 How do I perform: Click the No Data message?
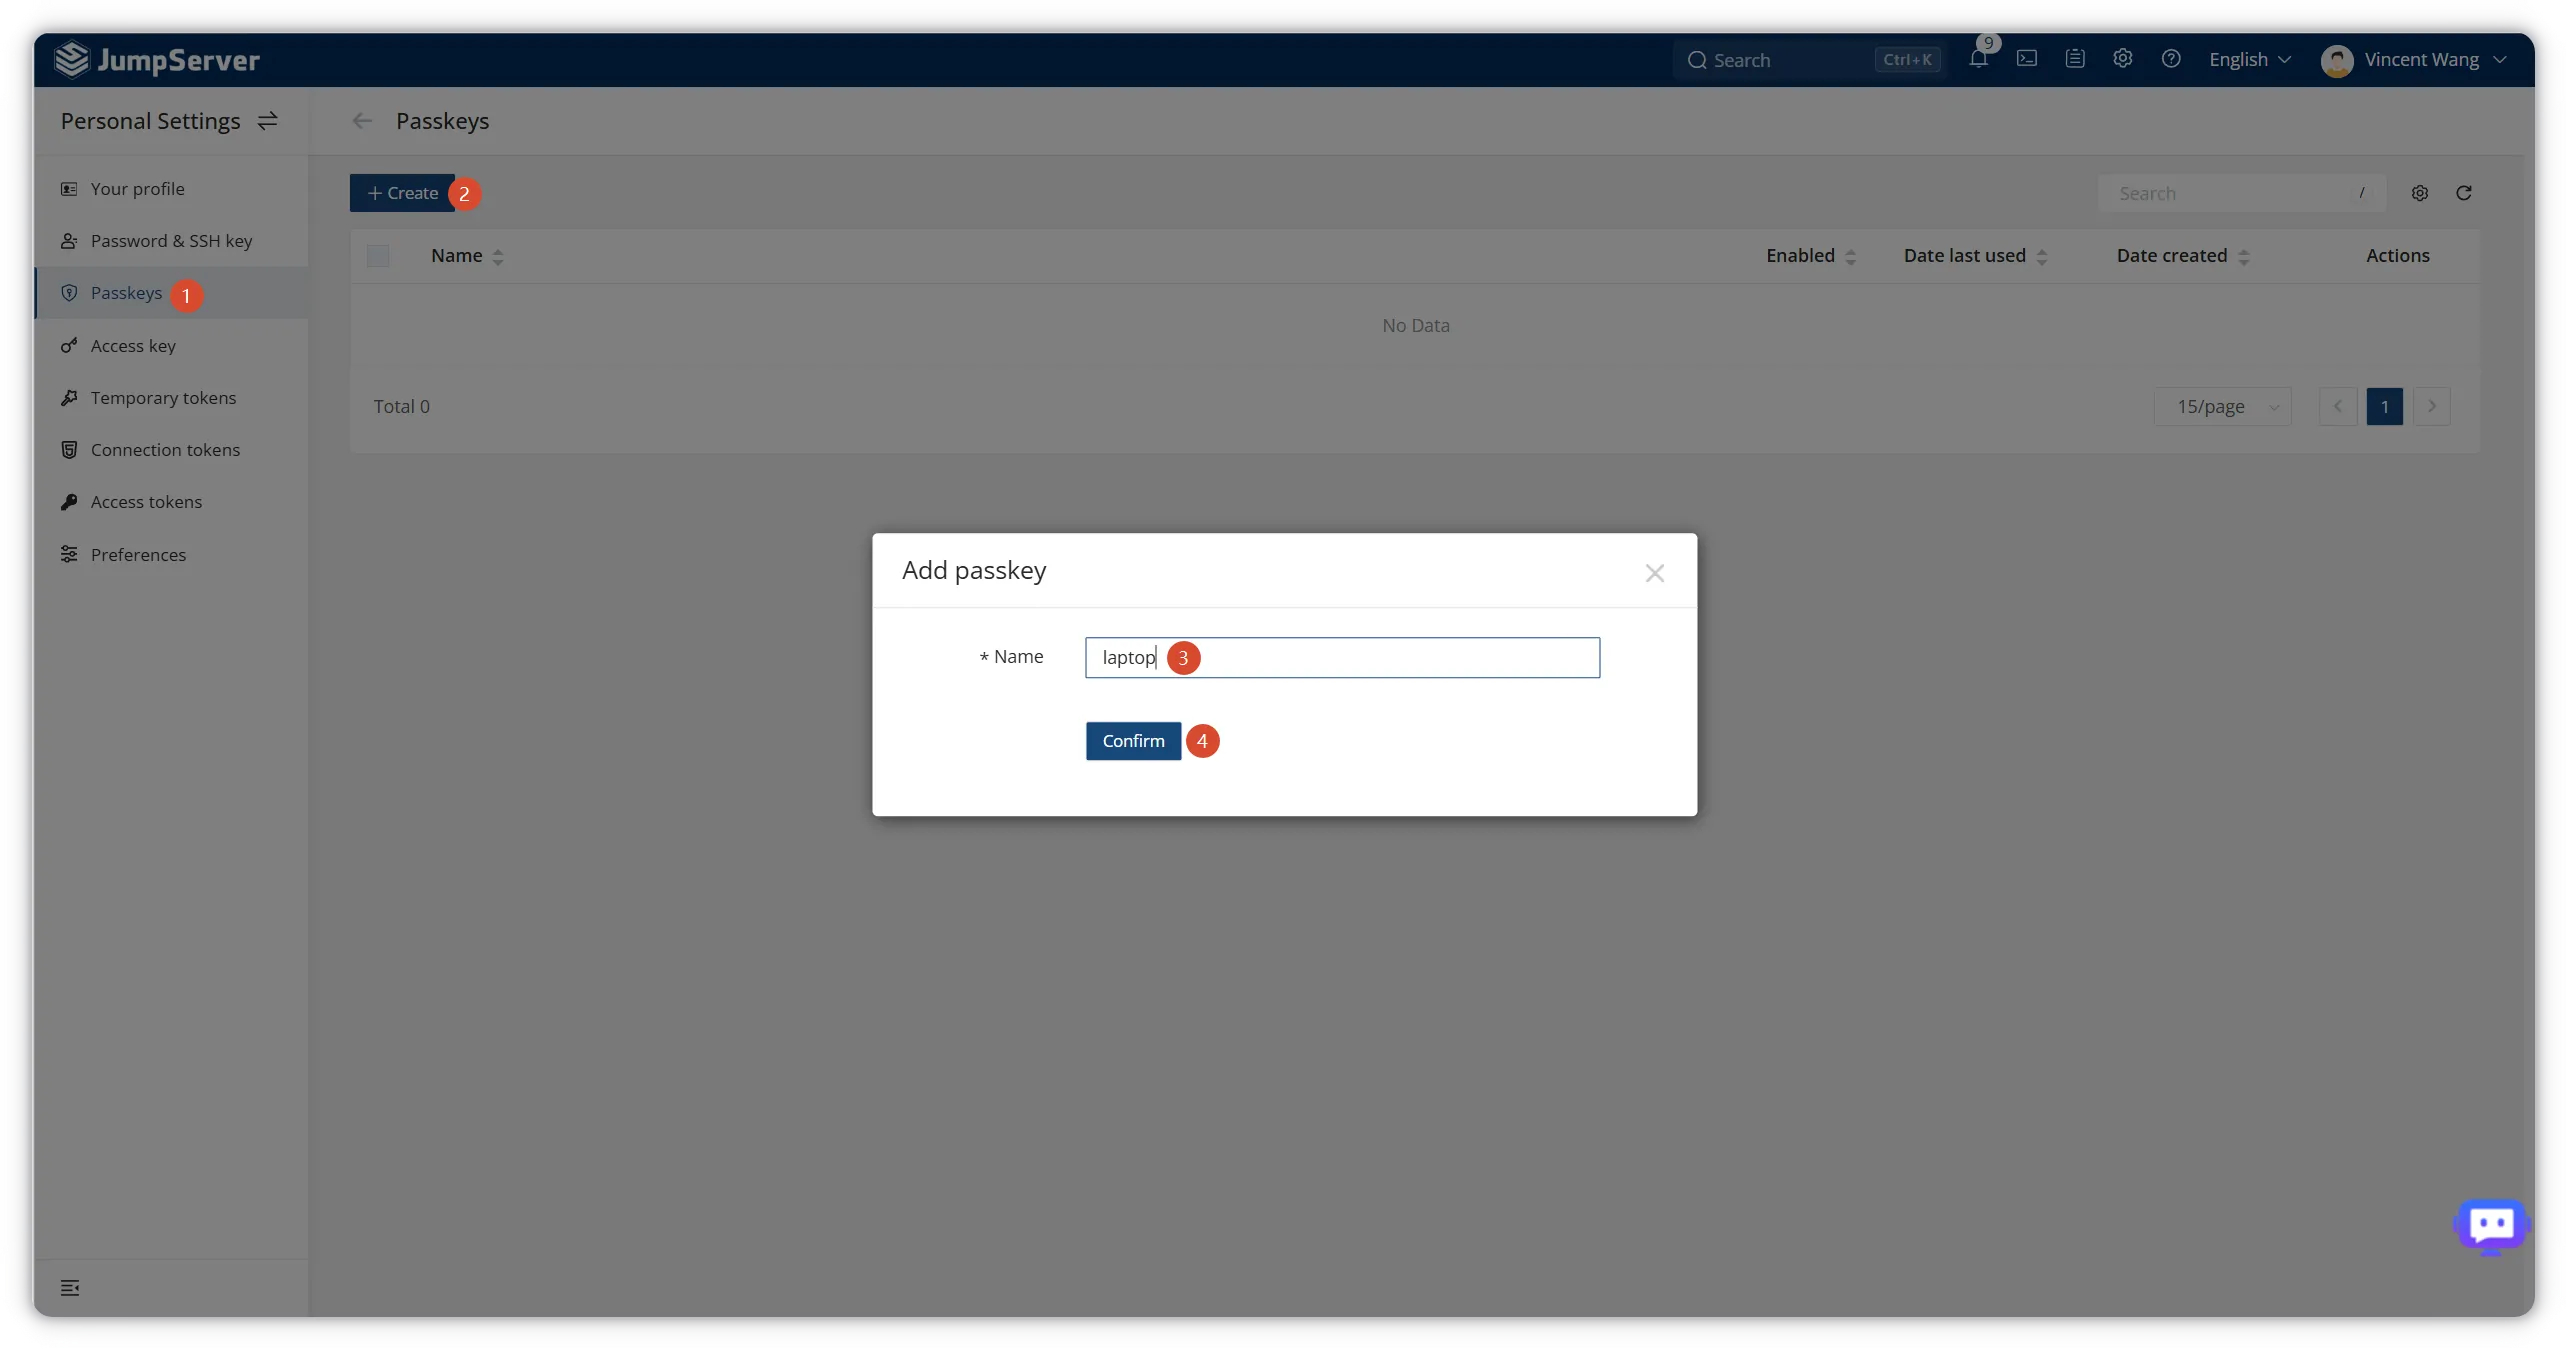click(1415, 326)
